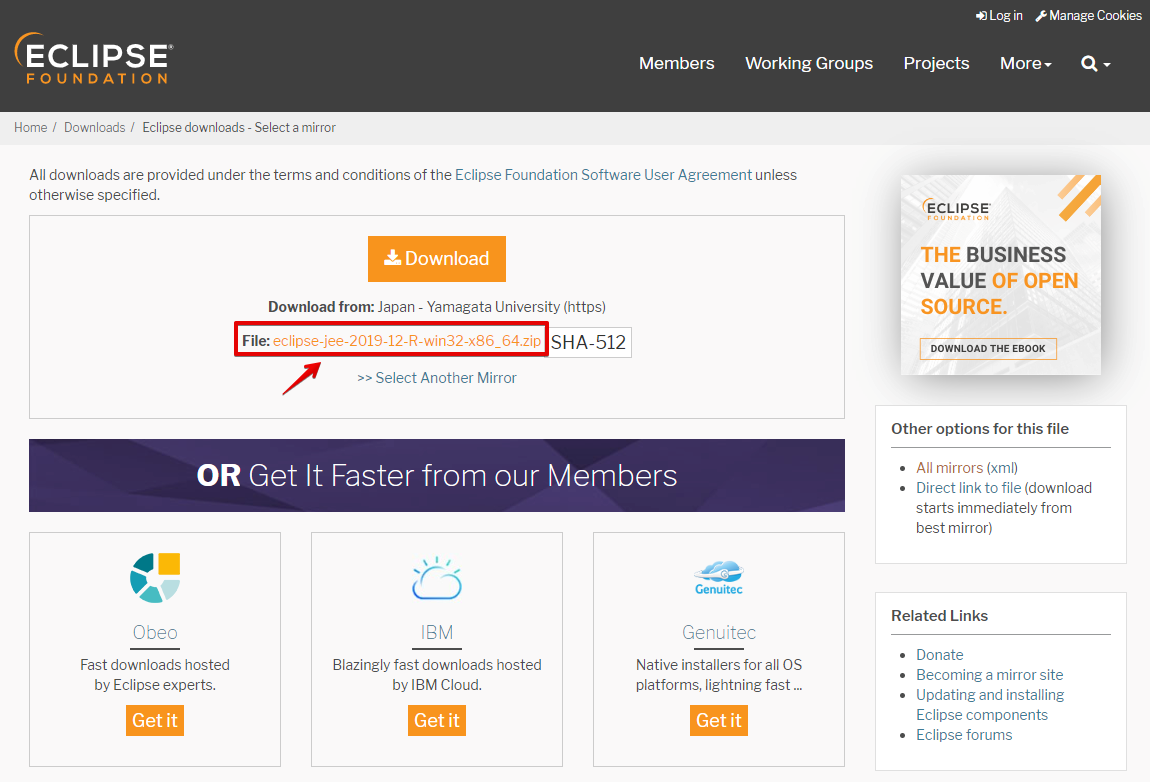Open Updating and installing Eclipse components link
This screenshot has height=782, width=1150.
coord(989,704)
